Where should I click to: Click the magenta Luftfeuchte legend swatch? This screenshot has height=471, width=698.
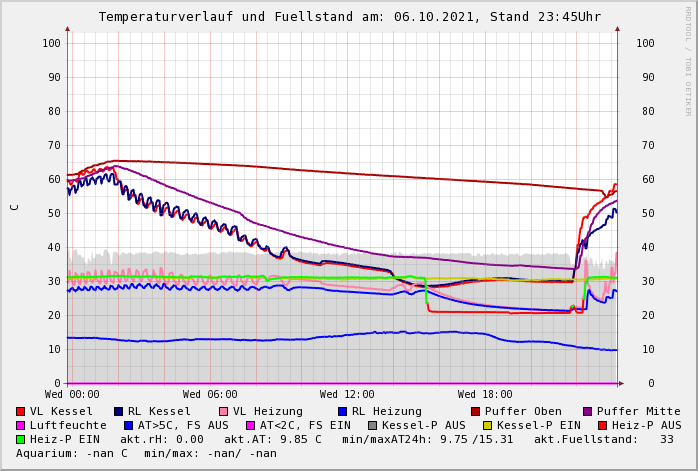click(x=20, y=425)
